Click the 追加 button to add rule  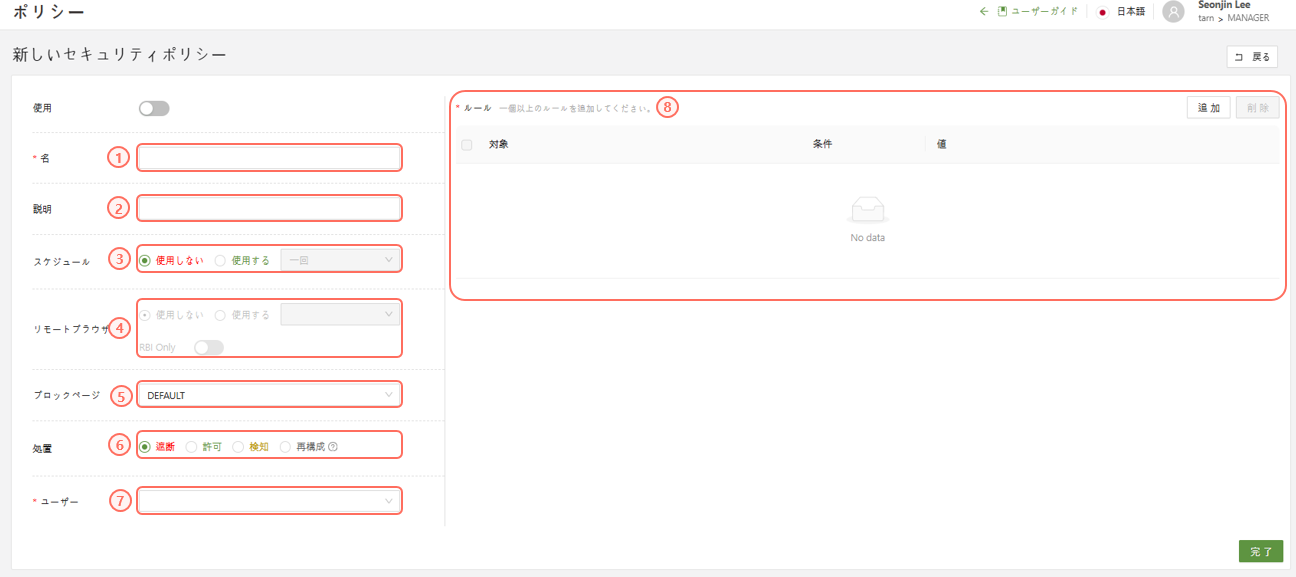coord(1208,108)
